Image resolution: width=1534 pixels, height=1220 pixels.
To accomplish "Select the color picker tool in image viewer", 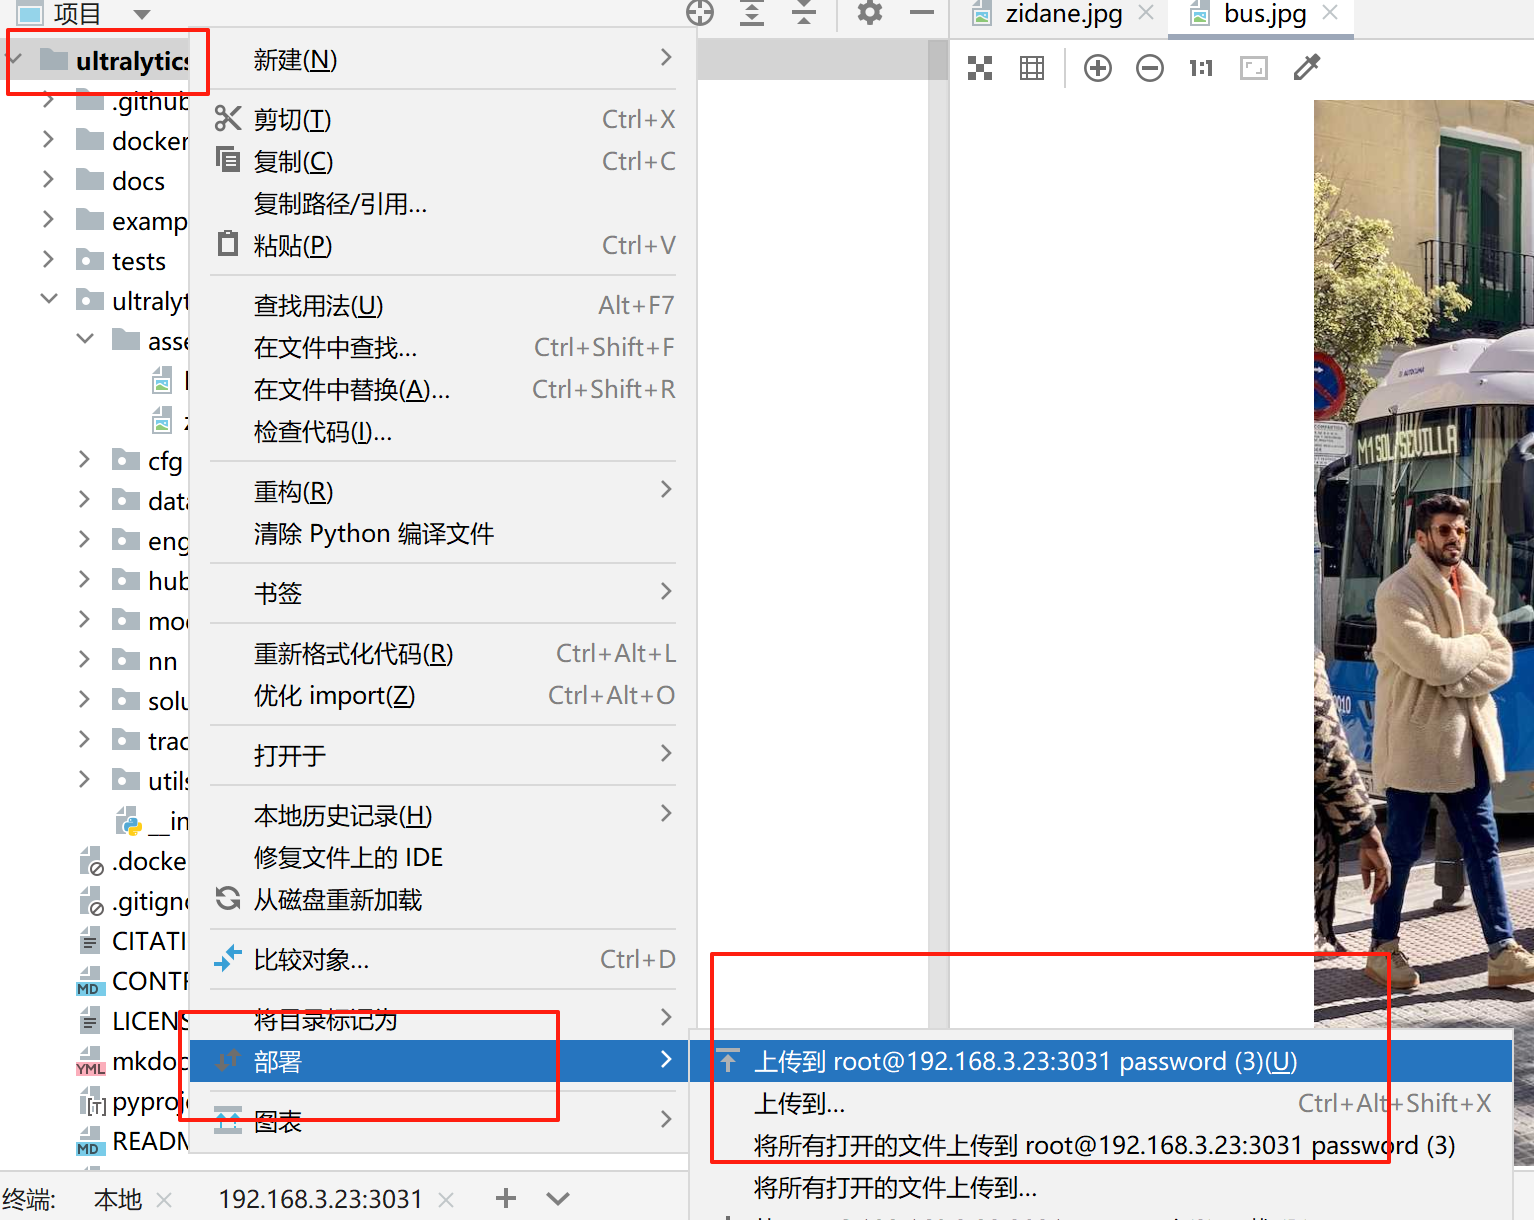I will pos(1305,67).
